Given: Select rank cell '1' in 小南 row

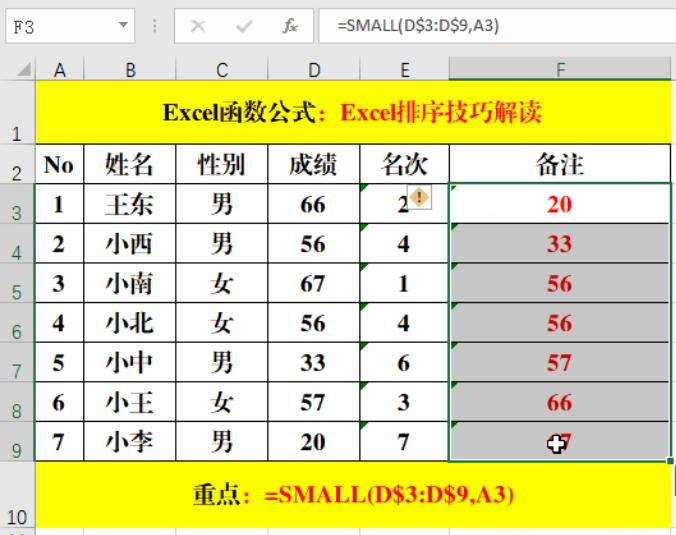Looking at the screenshot, I should [x=404, y=283].
